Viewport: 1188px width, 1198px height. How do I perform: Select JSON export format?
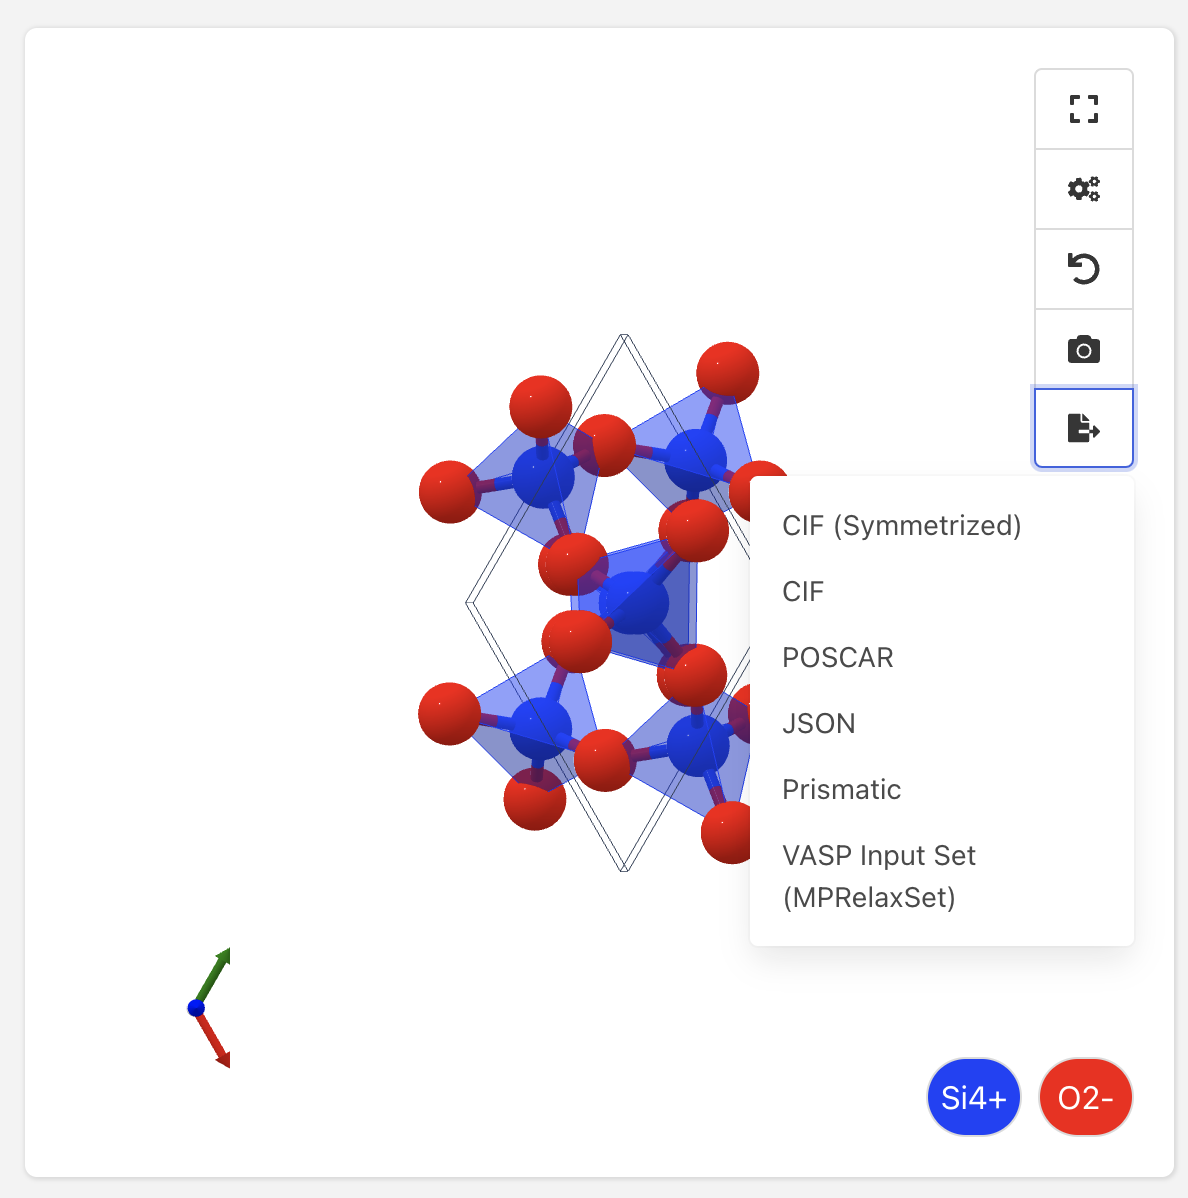[819, 723]
